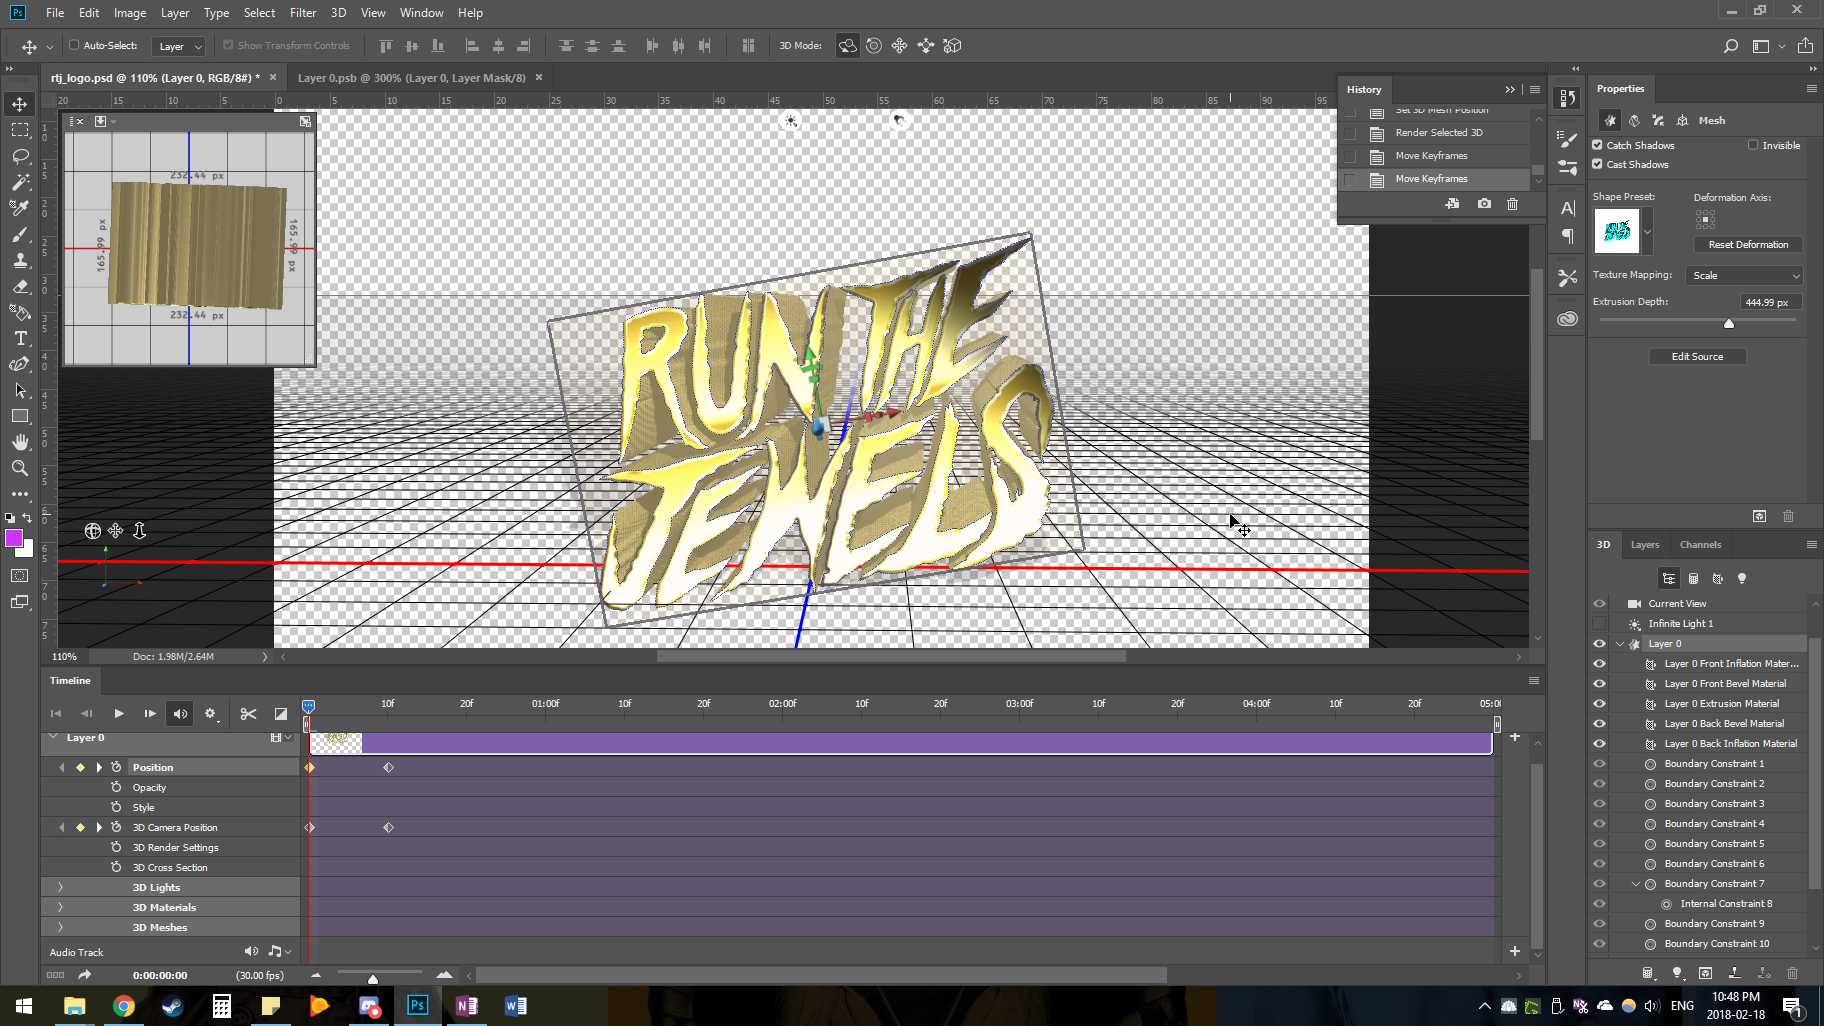Expand the 3D Lights track
1824x1026 pixels.
(59, 887)
